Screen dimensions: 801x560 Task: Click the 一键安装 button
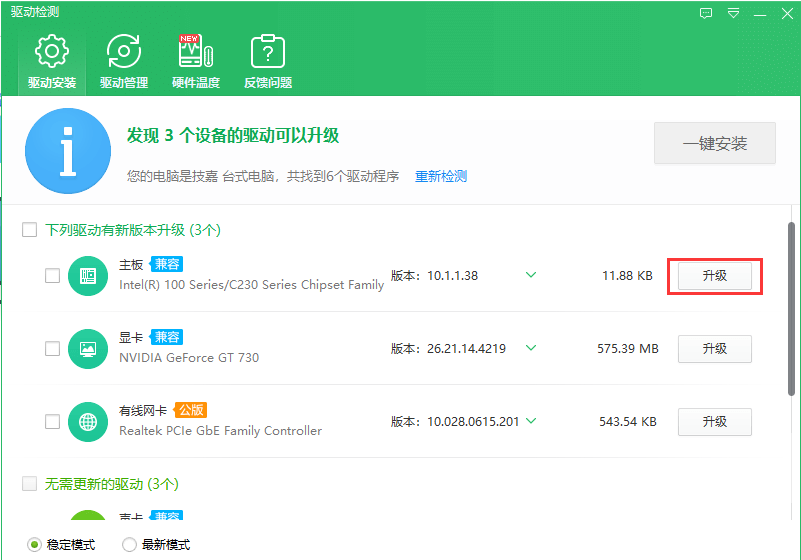pos(714,144)
